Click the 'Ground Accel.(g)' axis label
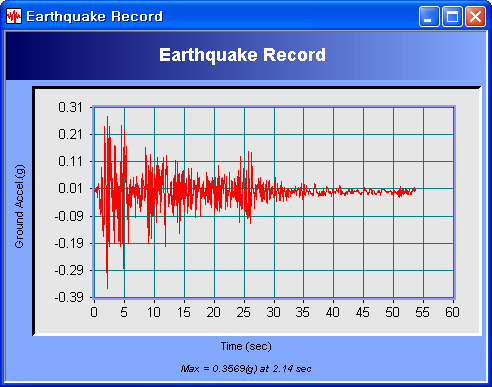Viewport: 492px width, 387px height. tap(19, 206)
